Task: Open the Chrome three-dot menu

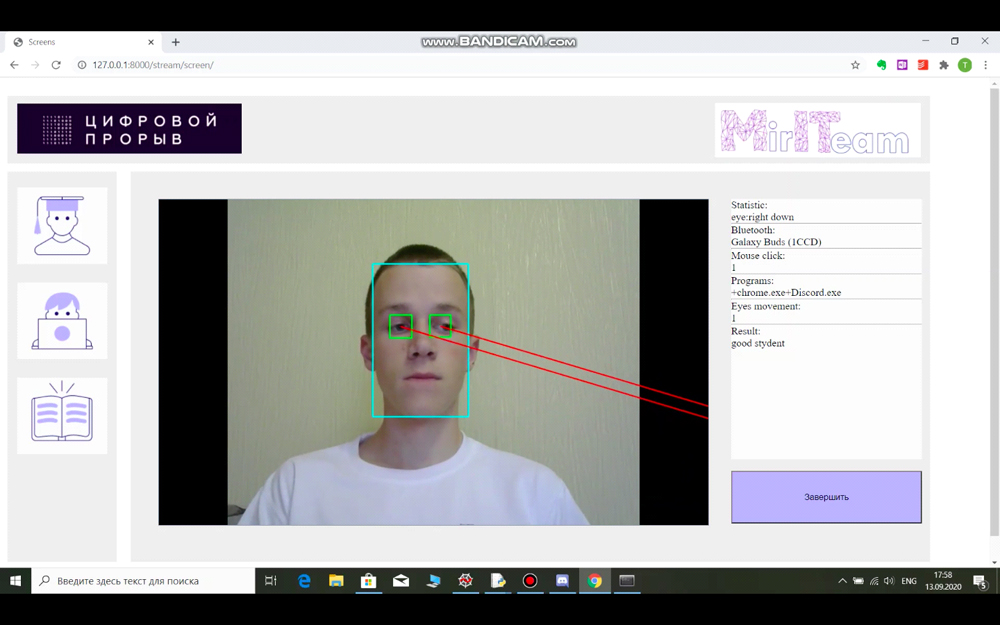Action: pos(986,65)
